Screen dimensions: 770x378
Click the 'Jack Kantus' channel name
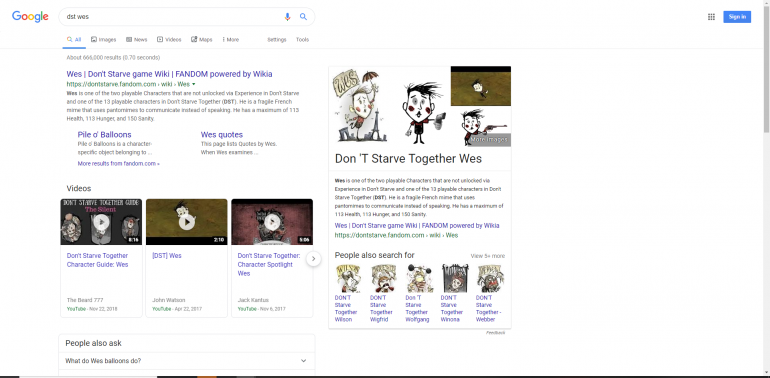253,300
